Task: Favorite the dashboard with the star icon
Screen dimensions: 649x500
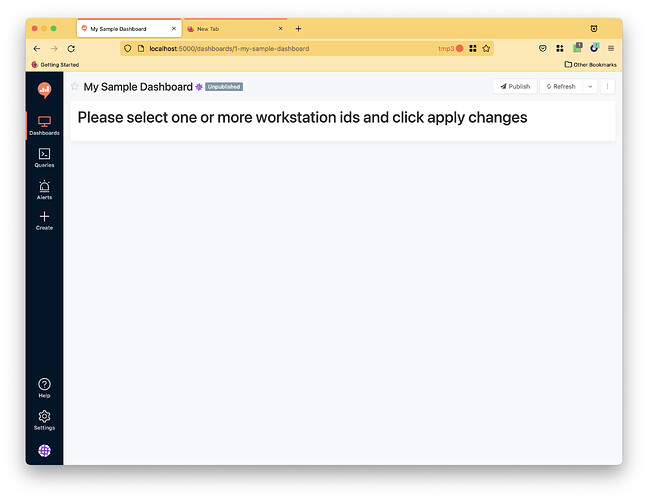Action: coord(75,87)
